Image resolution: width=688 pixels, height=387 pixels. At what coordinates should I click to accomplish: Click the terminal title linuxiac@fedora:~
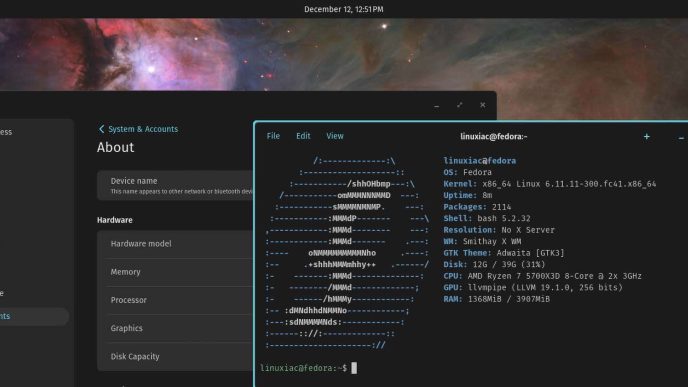click(494, 136)
